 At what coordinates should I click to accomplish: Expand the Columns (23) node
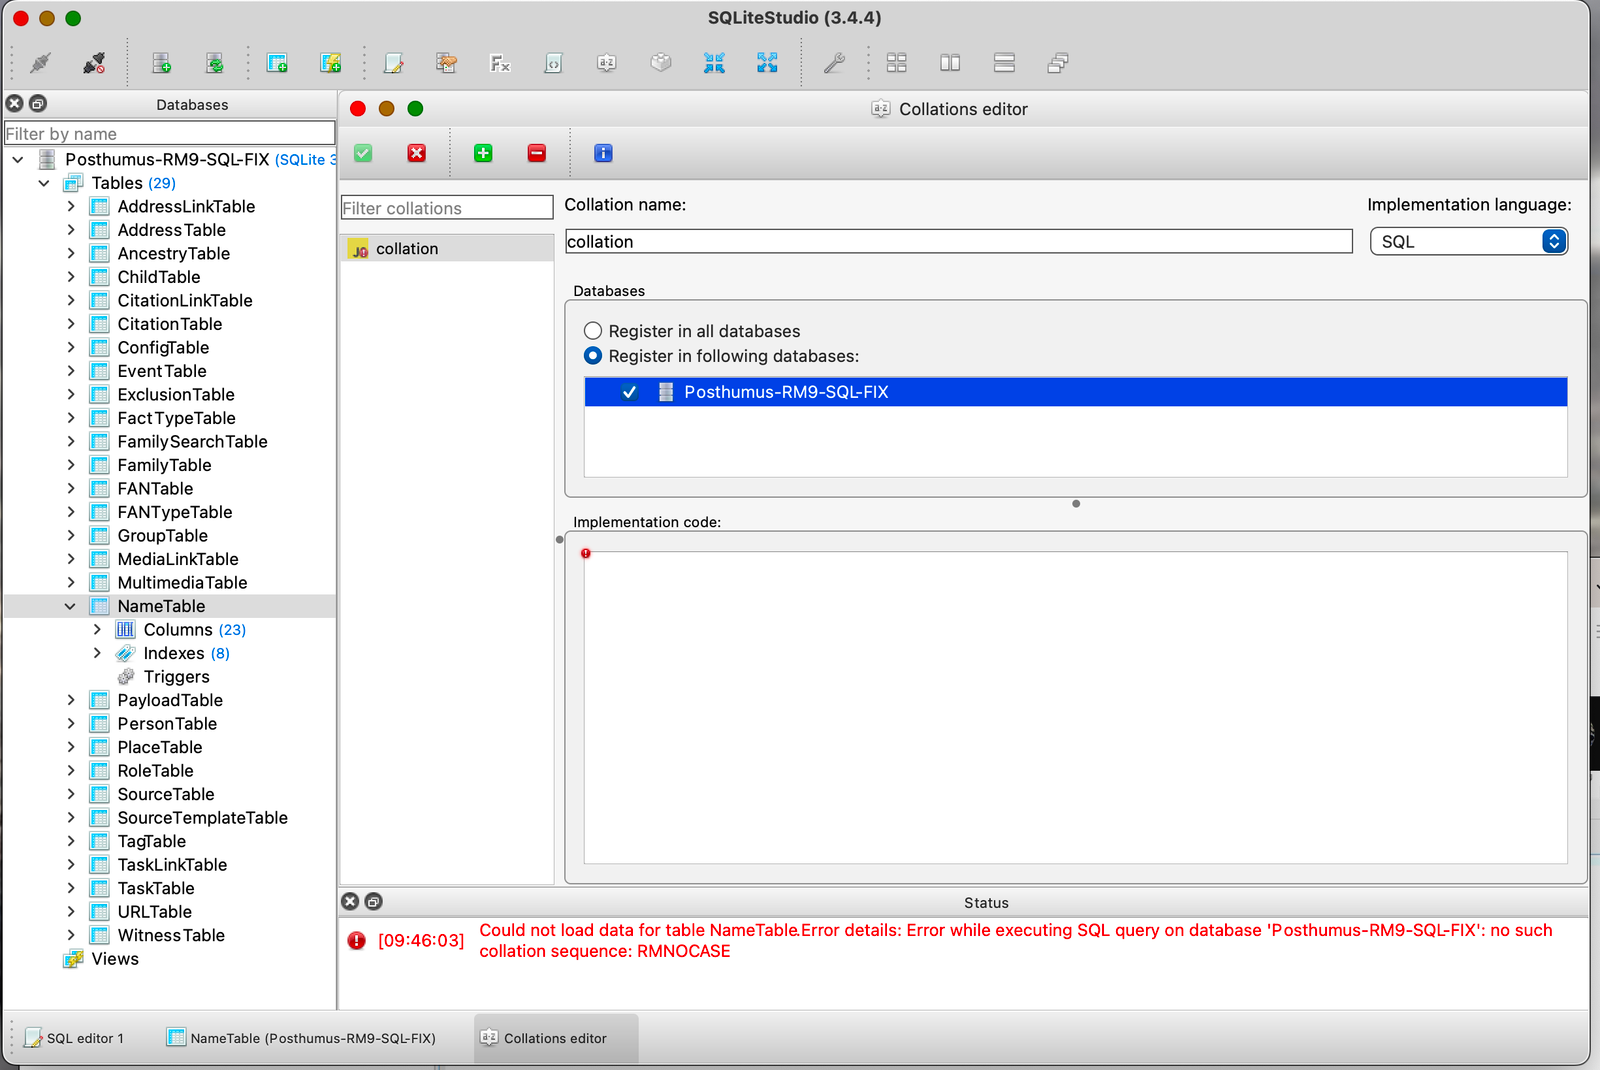pyautogui.click(x=97, y=629)
